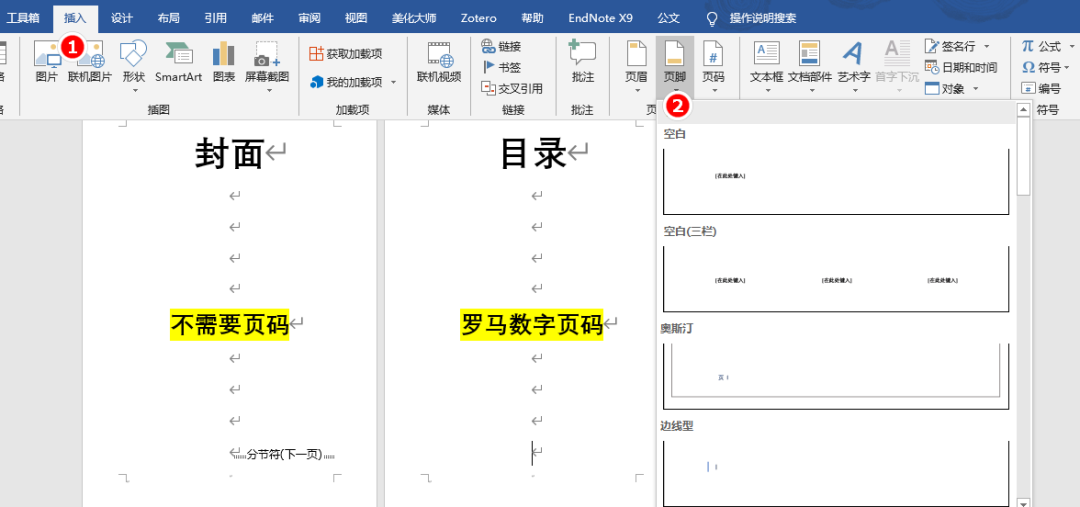Select the 空白(三栏) footer template
This screenshot has height=507, width=1080.
point(835,279)
